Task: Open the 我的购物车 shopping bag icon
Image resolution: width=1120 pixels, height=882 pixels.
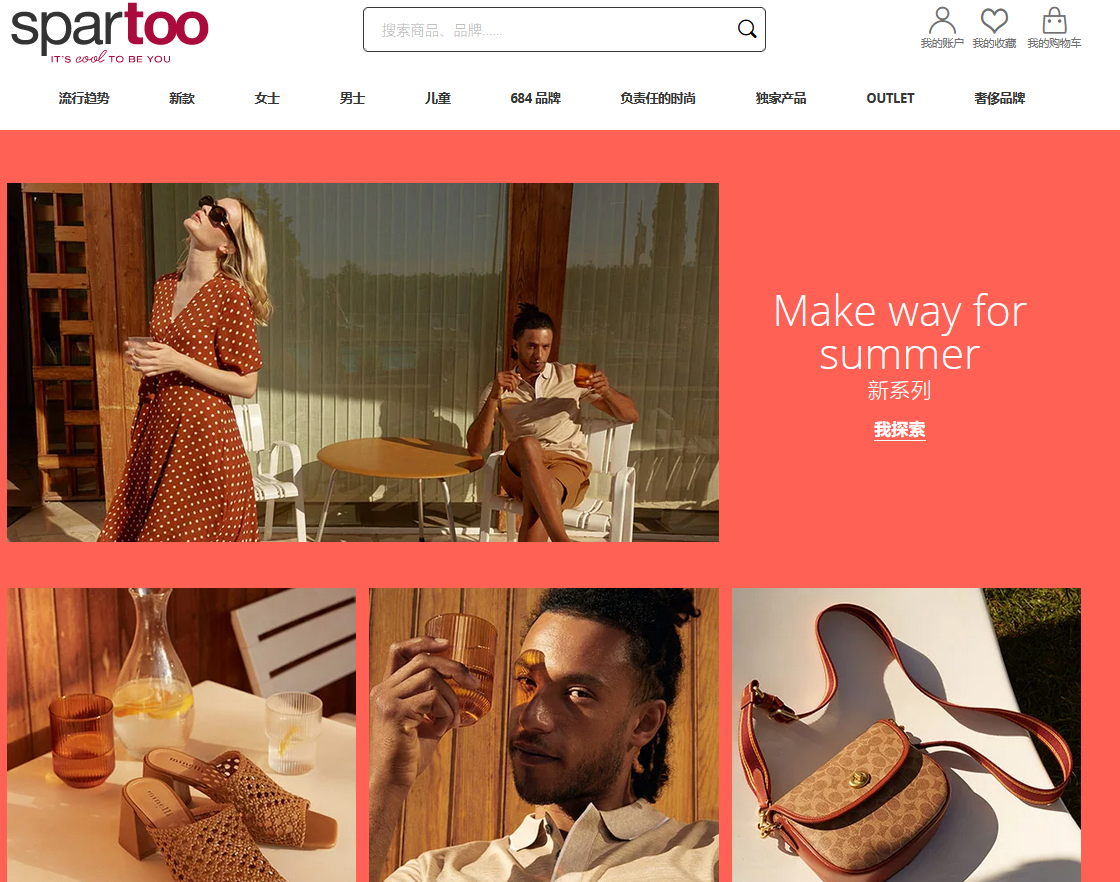Action: tap(1054, 28)
